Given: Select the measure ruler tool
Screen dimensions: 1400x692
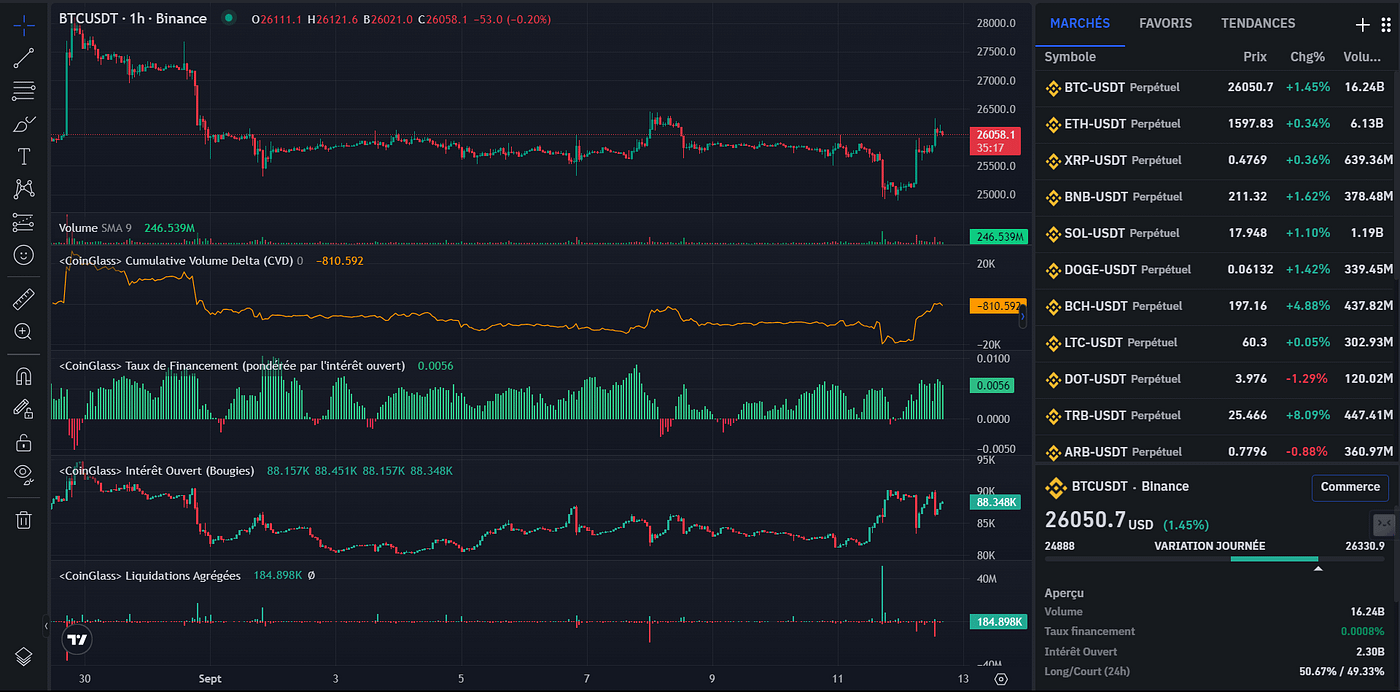Looking at the screenshot, I should pos(24,298).
